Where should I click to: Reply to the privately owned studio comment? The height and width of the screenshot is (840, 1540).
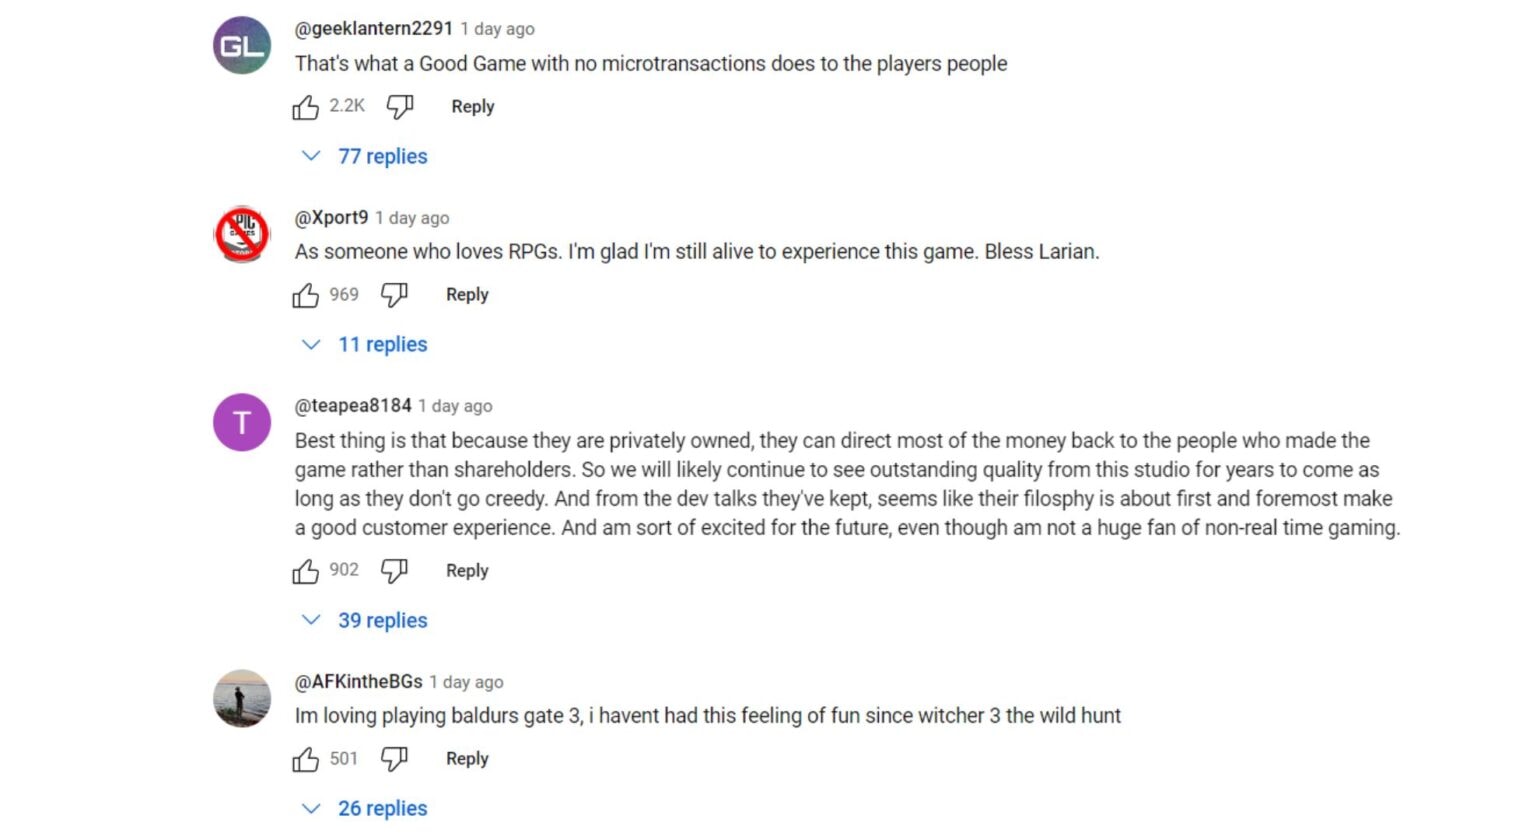[467, 571]
